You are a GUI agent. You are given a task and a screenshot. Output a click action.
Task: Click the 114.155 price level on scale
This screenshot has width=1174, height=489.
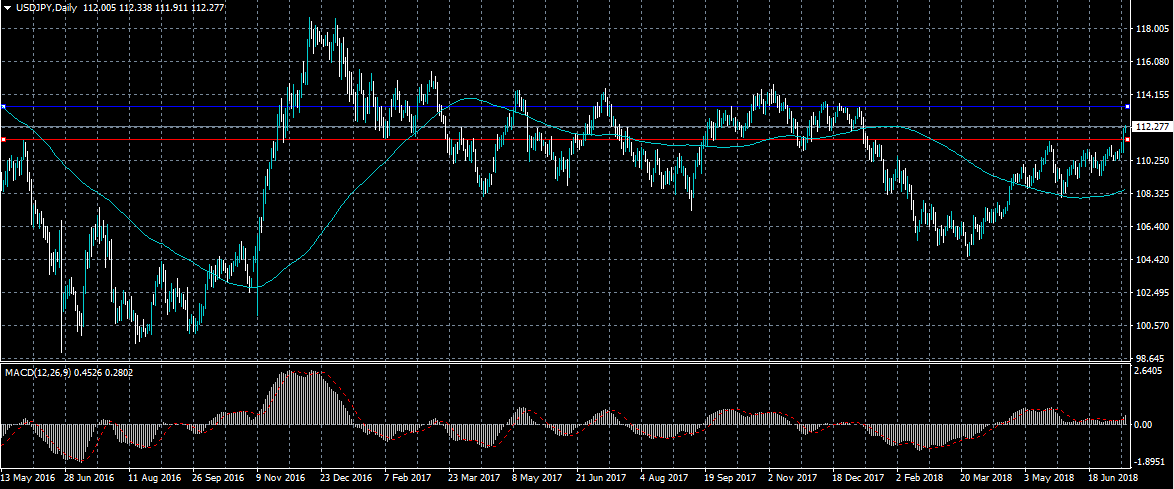coord(1153,95)
